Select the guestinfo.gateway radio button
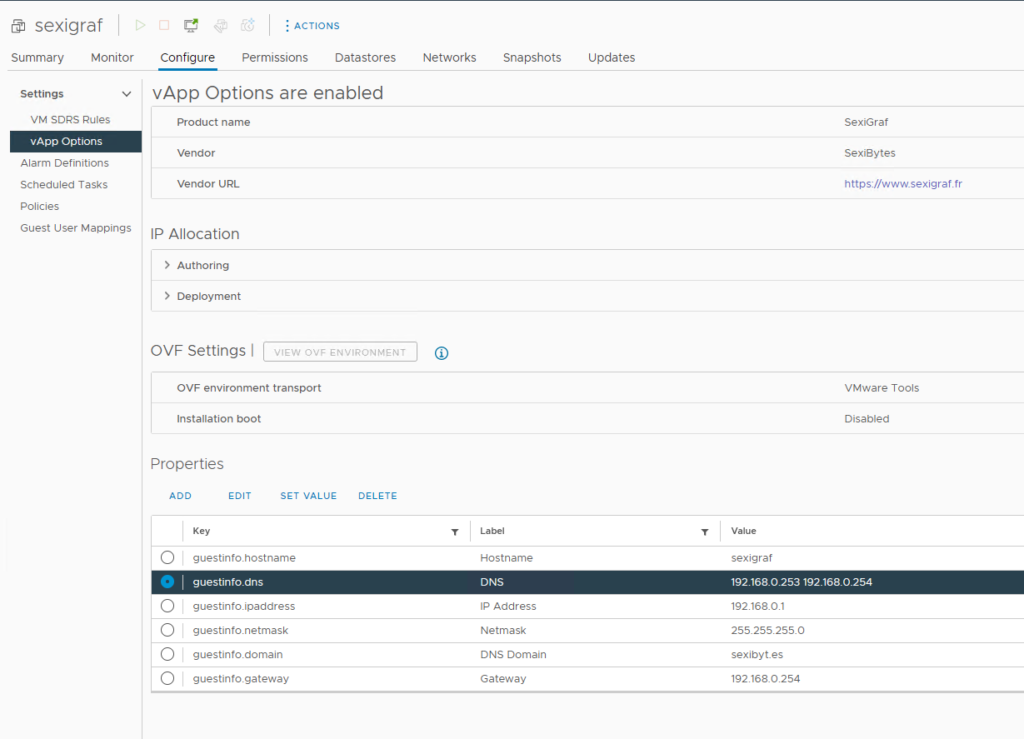This screenshot has height=739, width=1024. click(167, 678)
